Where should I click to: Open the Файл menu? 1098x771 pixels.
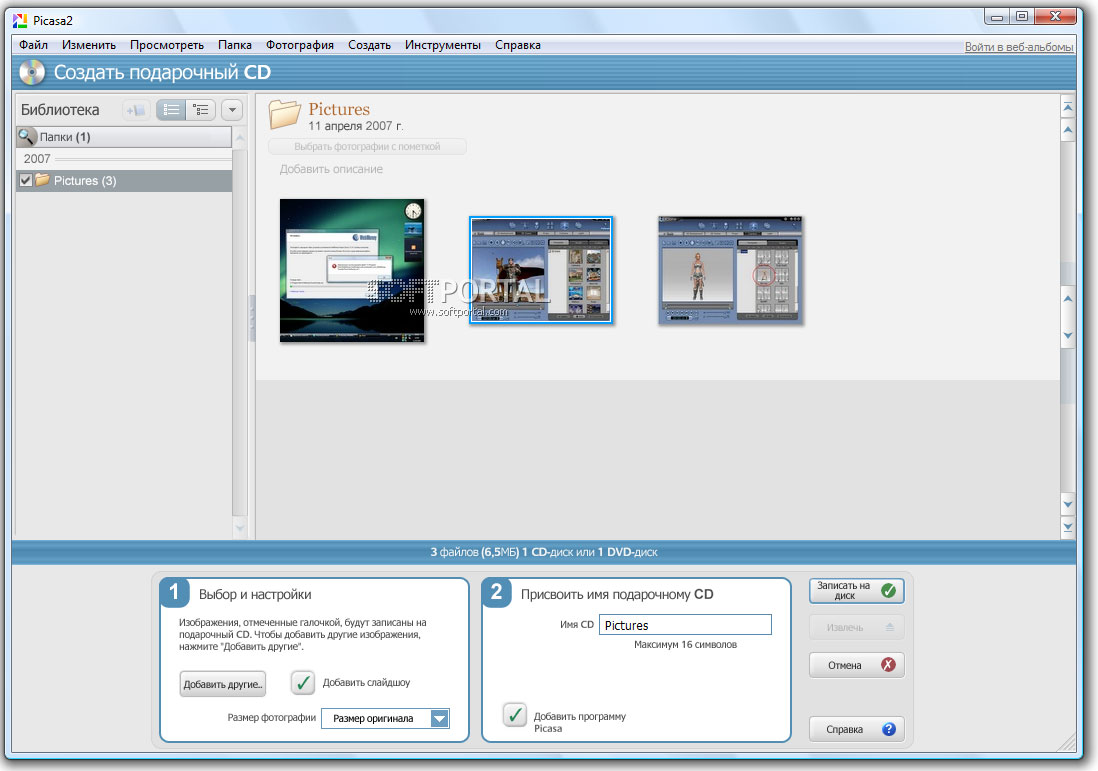[33, 45]
